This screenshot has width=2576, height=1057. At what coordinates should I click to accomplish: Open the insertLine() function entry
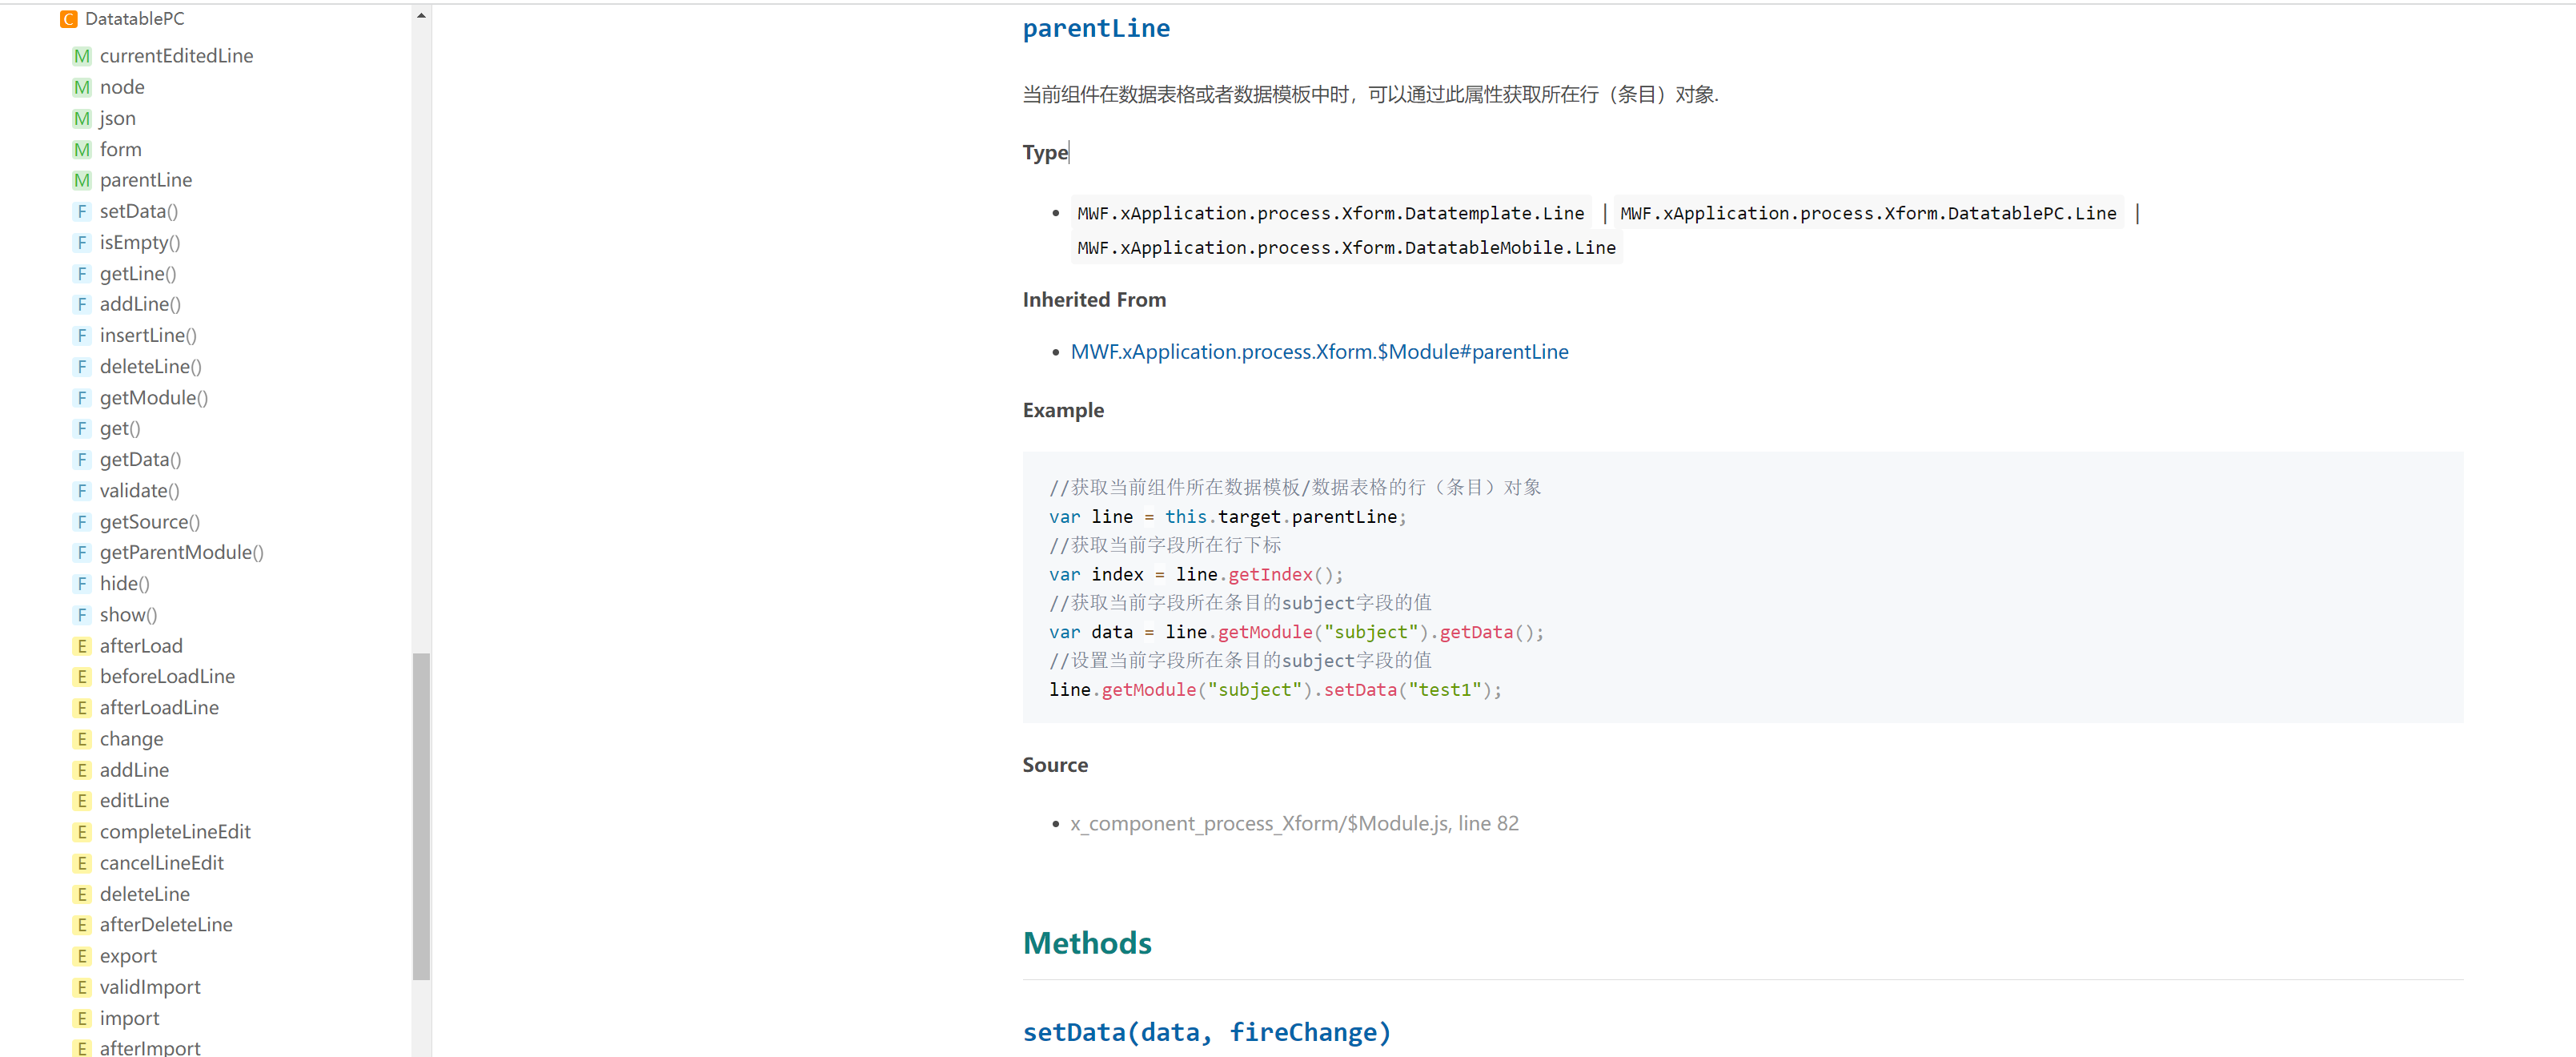coord(148,335)
